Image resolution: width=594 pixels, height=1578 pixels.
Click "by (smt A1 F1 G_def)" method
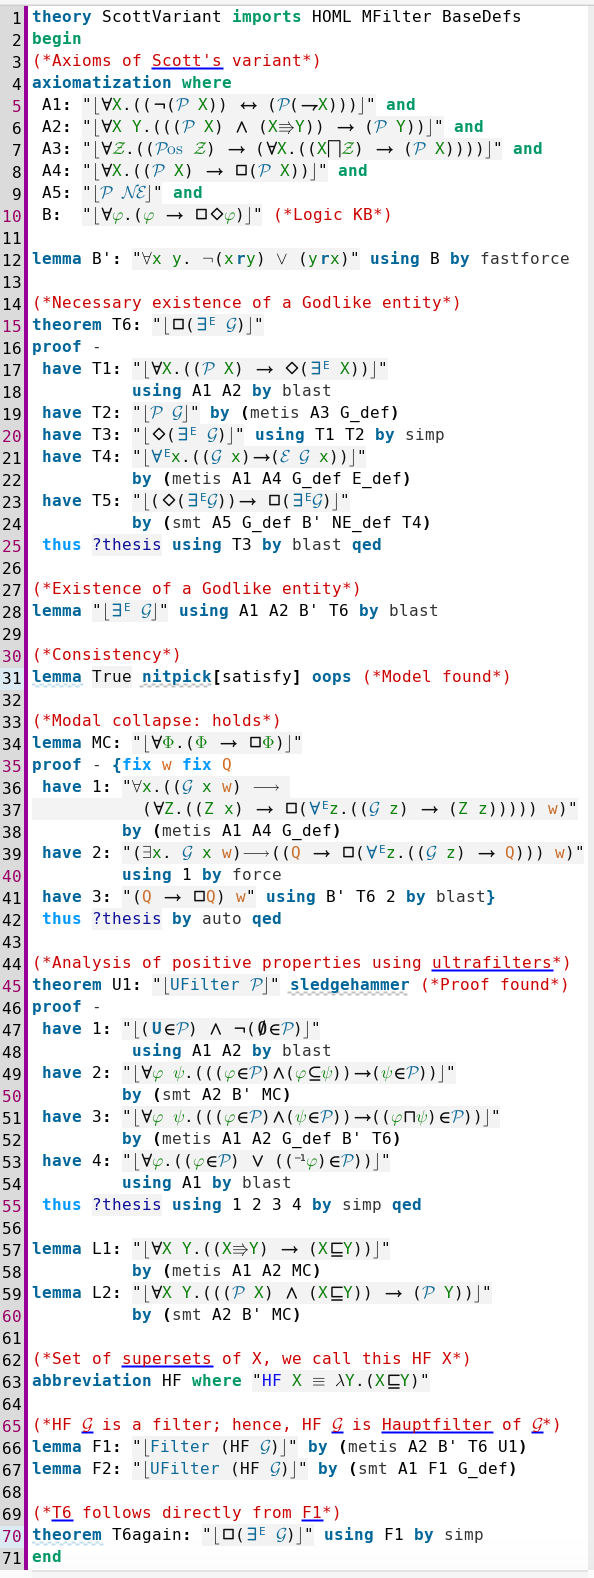(x=417, y=1469)
